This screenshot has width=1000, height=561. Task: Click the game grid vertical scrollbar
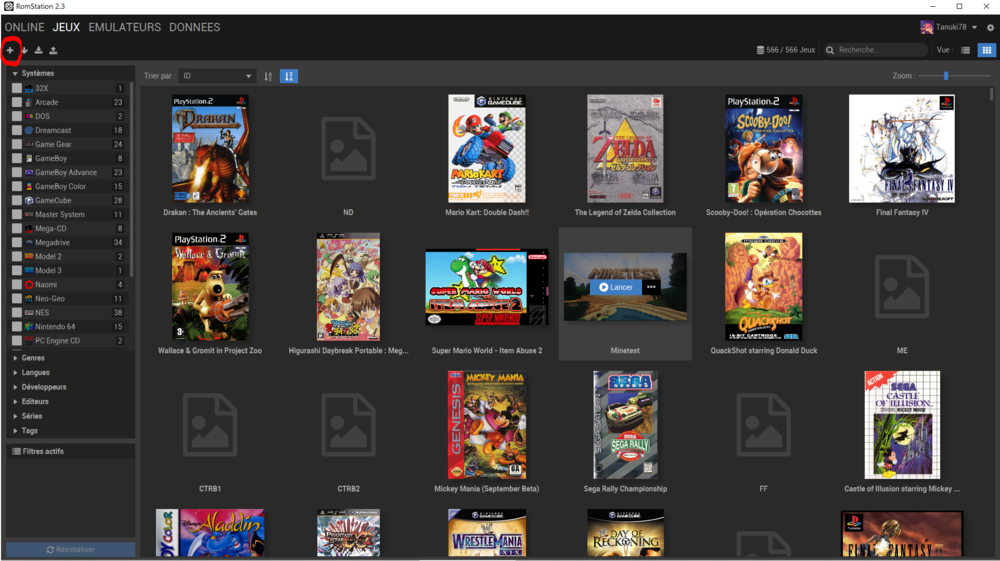point(992,94)
